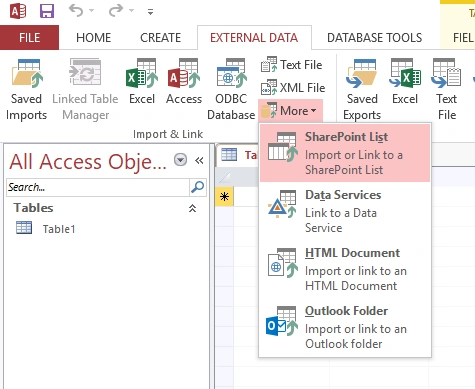The image size is (475, 389).
Task: Import from an Excel spreadsheet
Action: point(142,82)
